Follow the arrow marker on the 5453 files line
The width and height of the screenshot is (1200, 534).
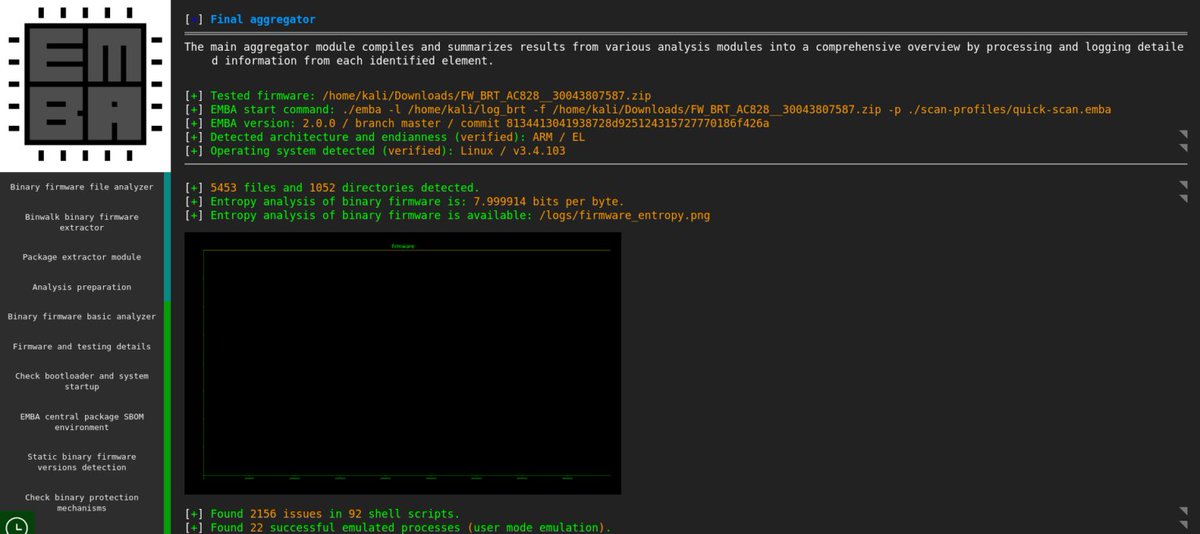pos(1183,185)
